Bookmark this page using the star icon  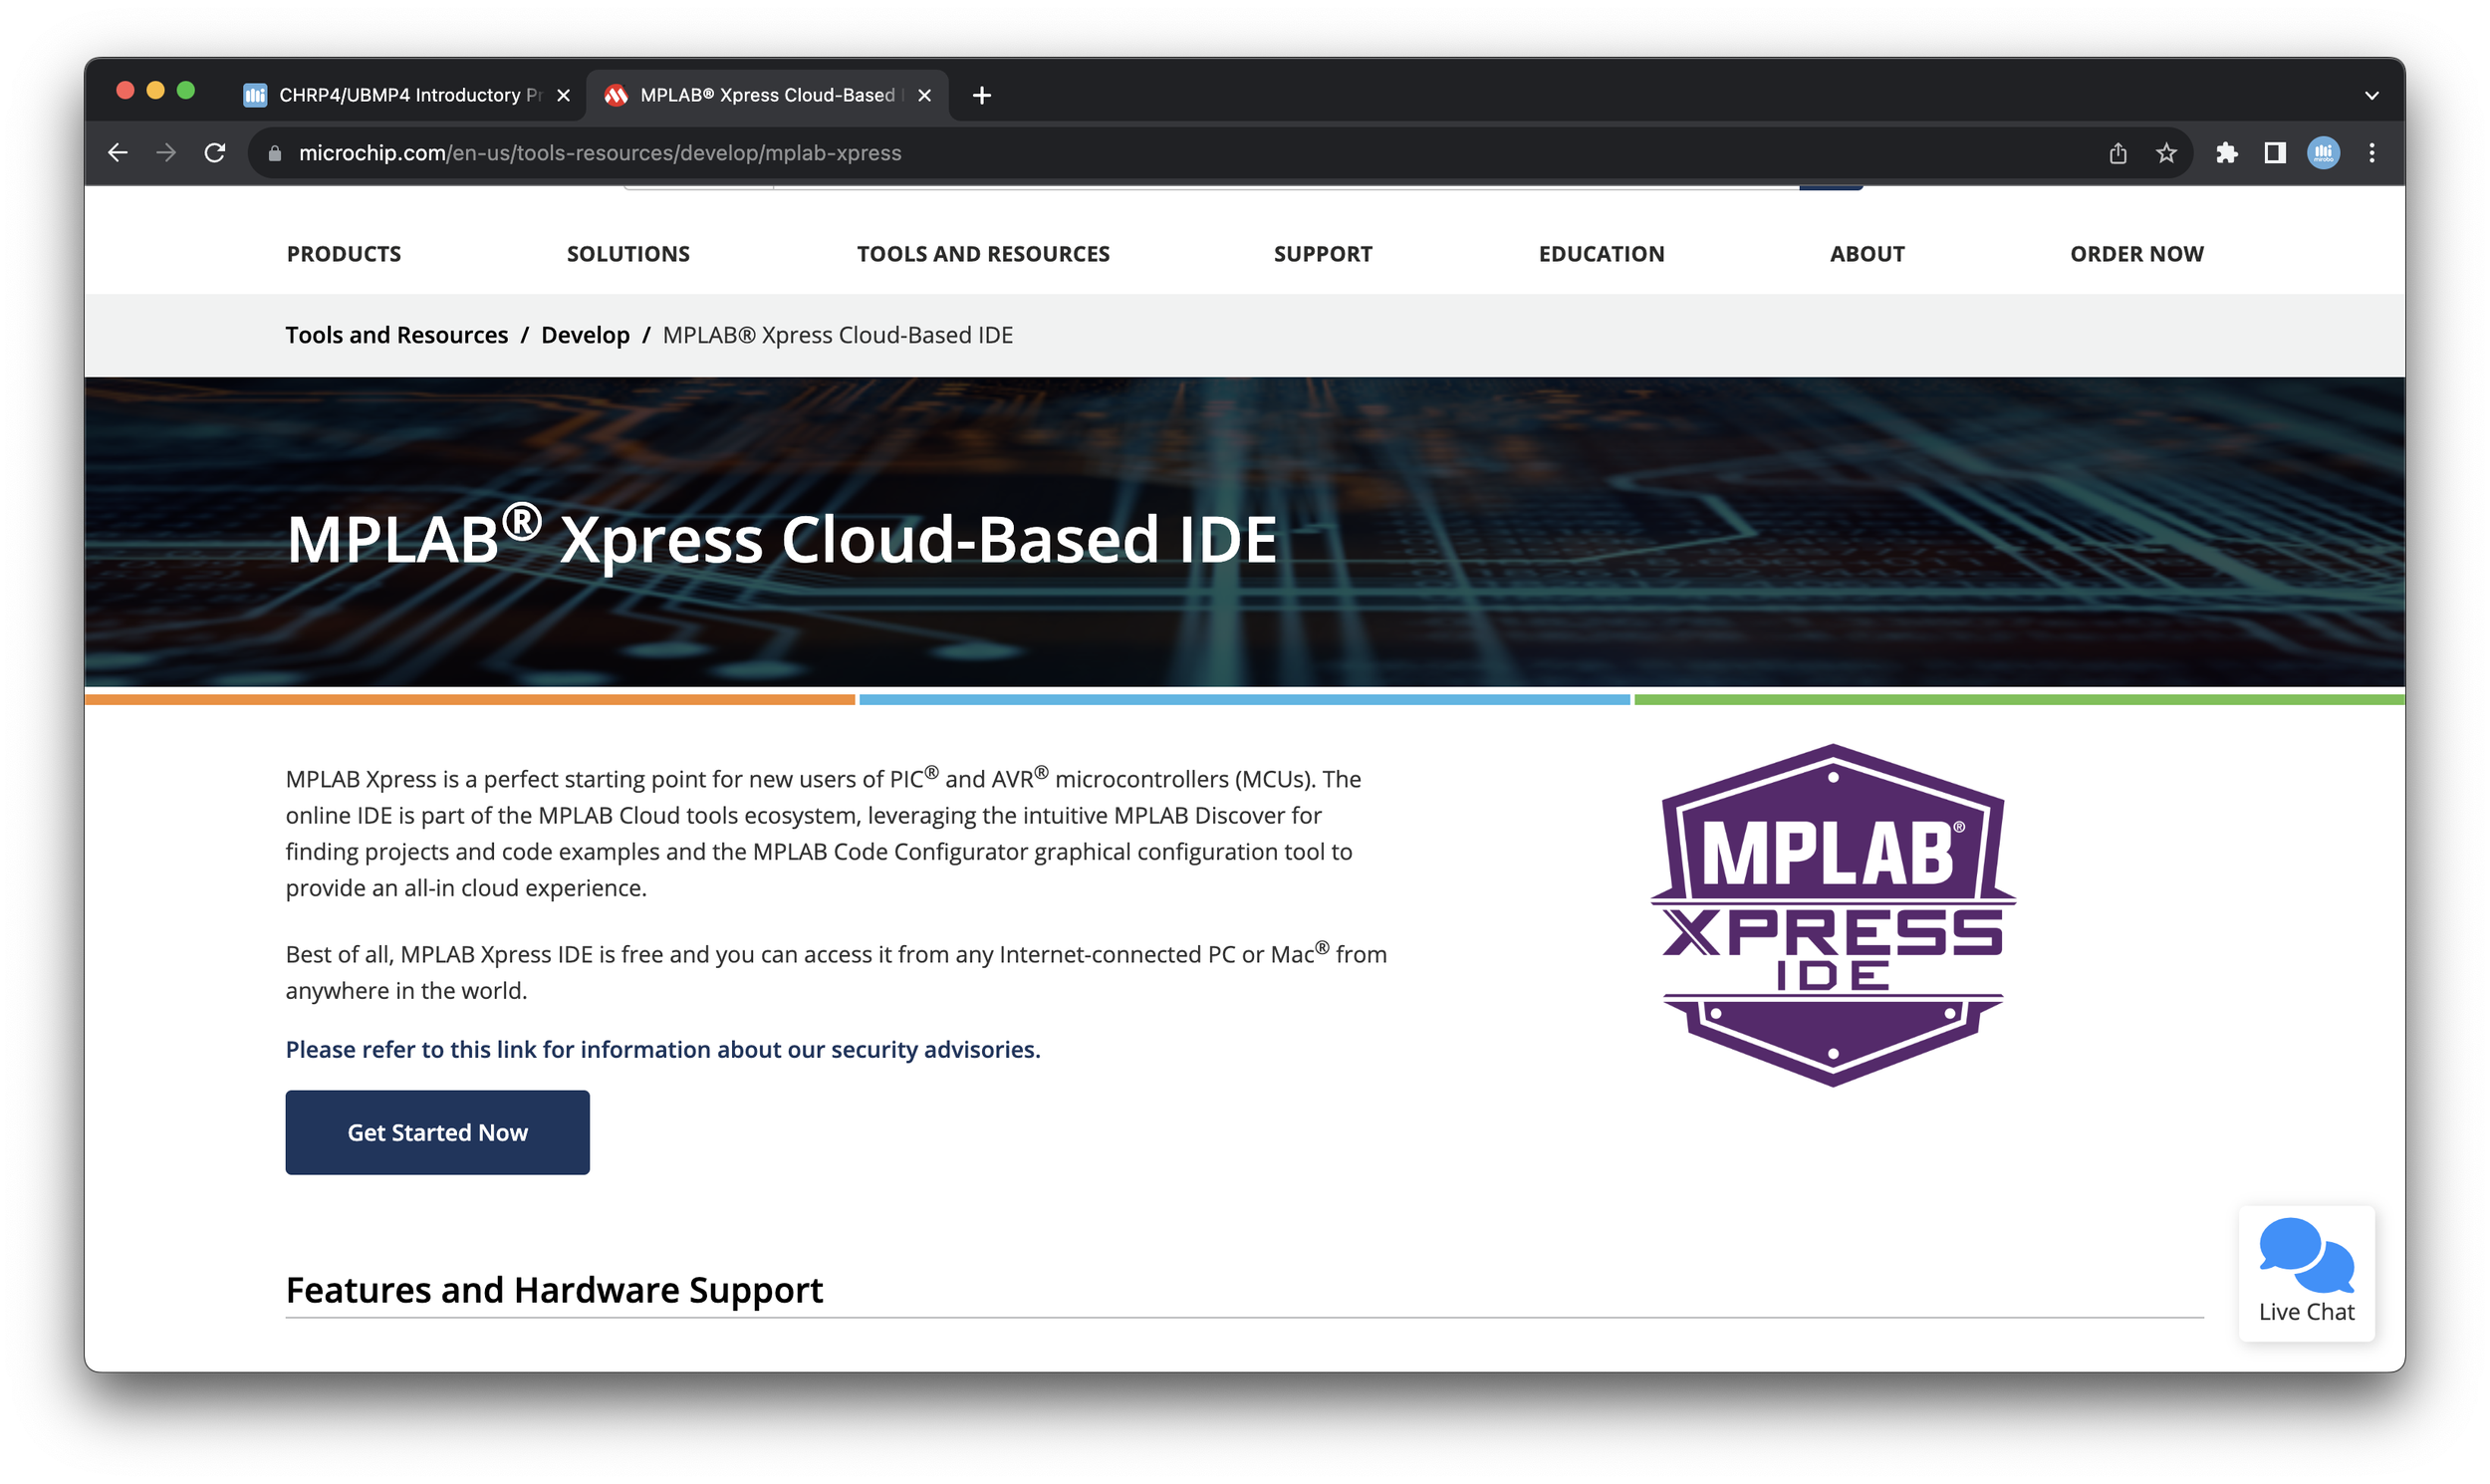[2166, 152]
